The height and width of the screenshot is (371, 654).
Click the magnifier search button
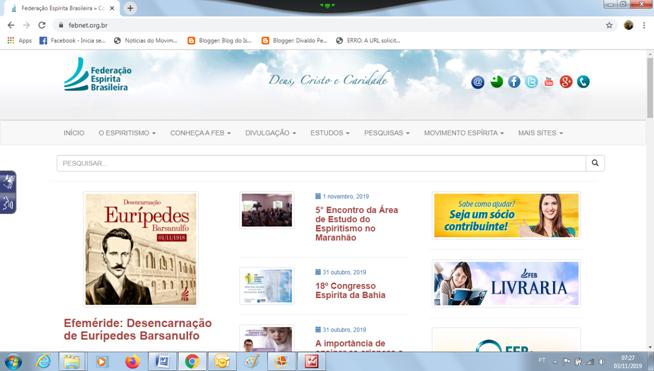[x=595, y=163]
